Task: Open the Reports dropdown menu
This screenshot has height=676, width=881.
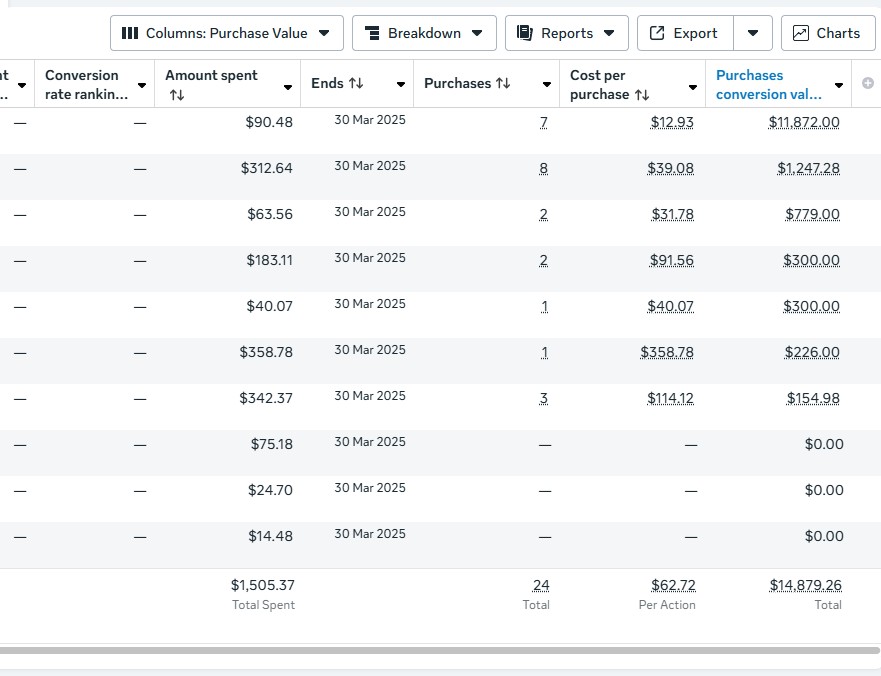Action: click(566, 33)
